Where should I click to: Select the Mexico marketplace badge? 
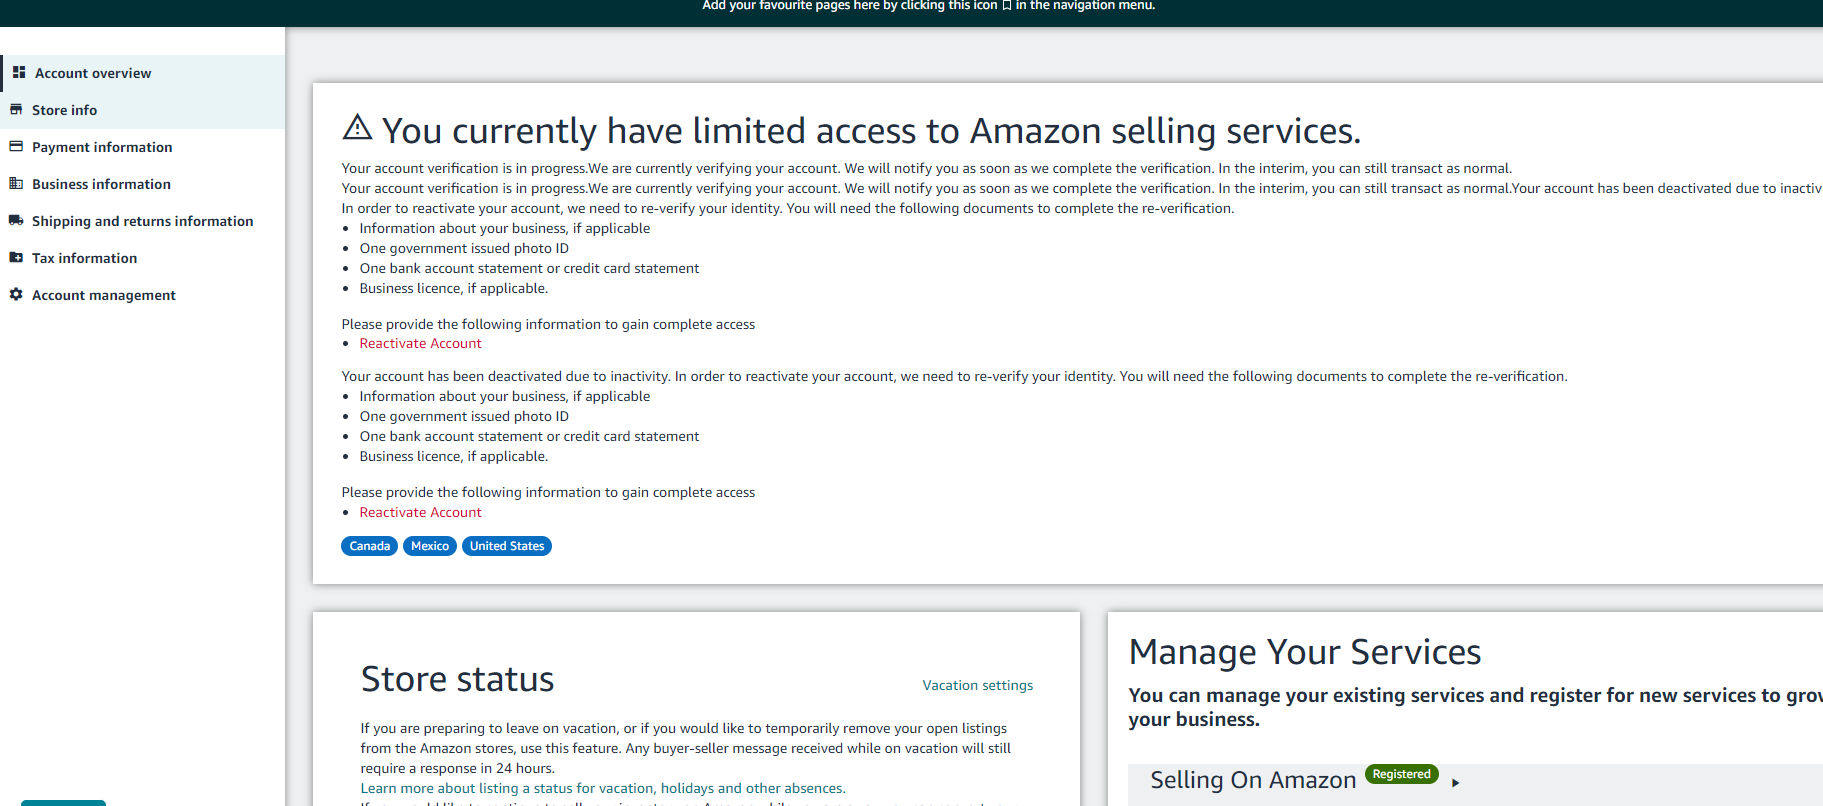click(x=430, y=546)
